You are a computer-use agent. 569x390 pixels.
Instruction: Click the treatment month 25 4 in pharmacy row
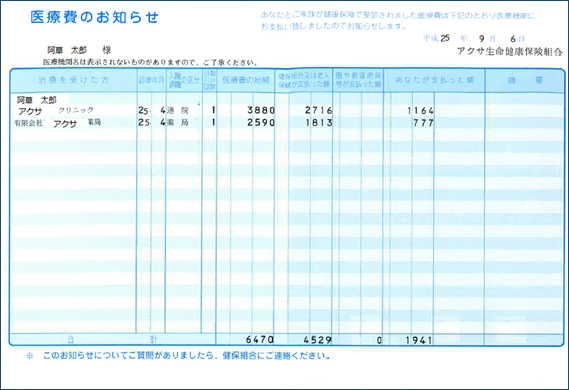[x=152, y=122]
